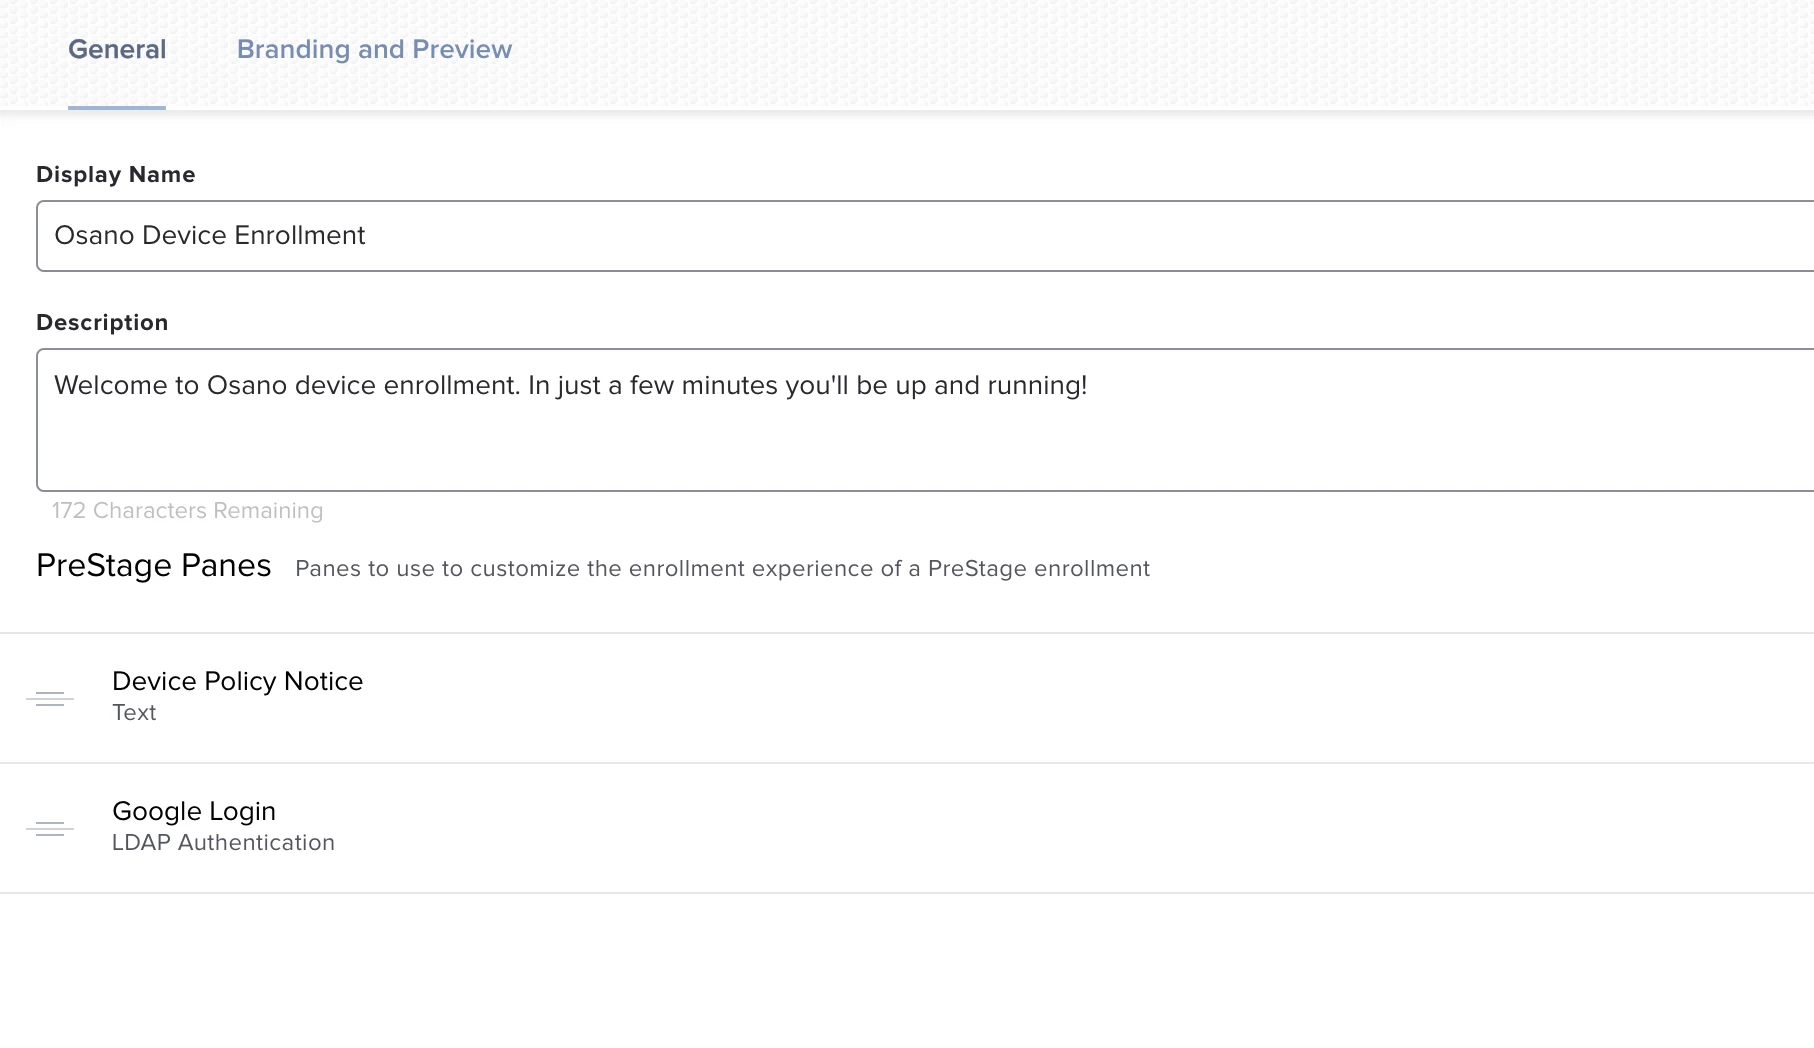Click the Text type under Device Policy Notice
The image size is (1814, 1048).
coord(134,713)
